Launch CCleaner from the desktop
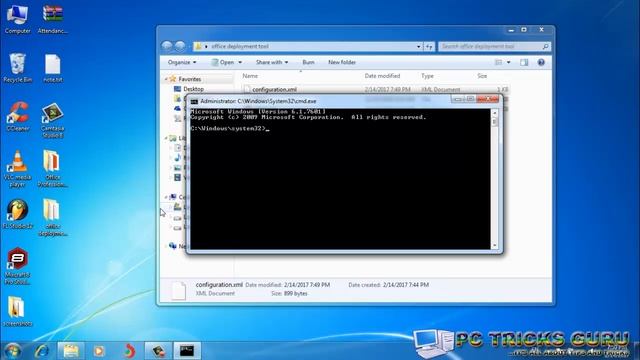The width and height of the screenshot is (640, 360). click(x=17, y=117)
